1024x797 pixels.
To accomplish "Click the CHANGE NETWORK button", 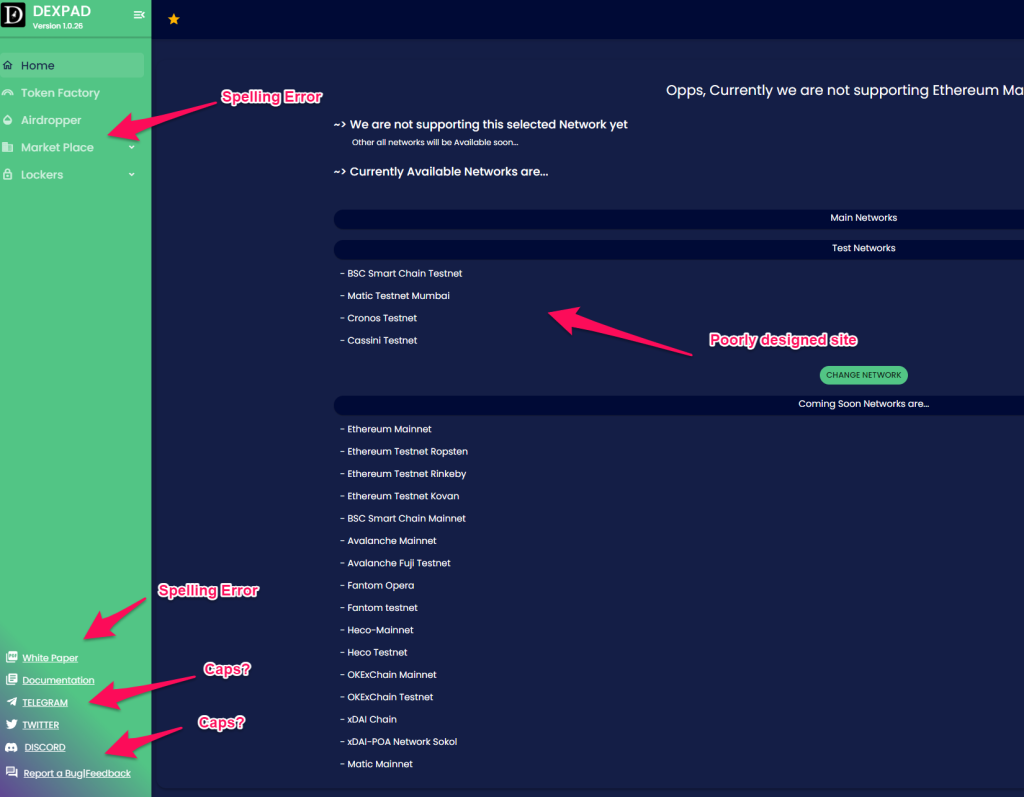I will tap(863, 375).
